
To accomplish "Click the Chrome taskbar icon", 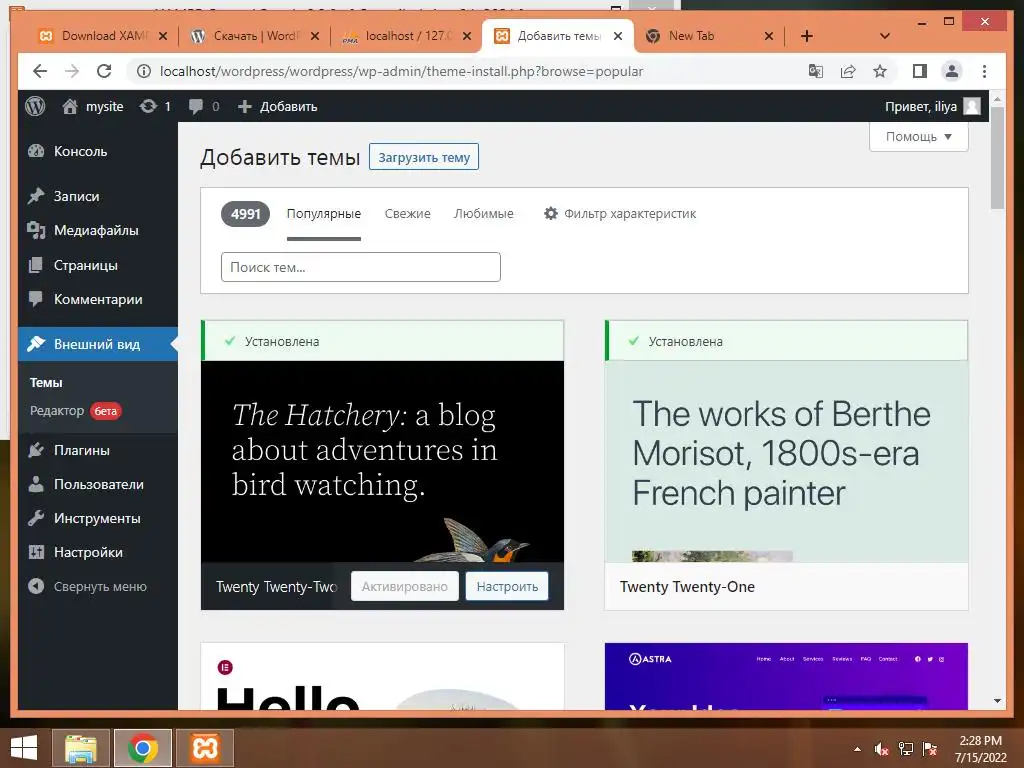I will 142,748.
